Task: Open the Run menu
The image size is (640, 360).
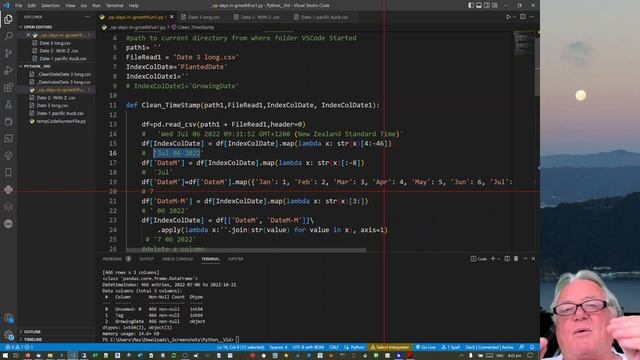Action: tap(96, 6)
